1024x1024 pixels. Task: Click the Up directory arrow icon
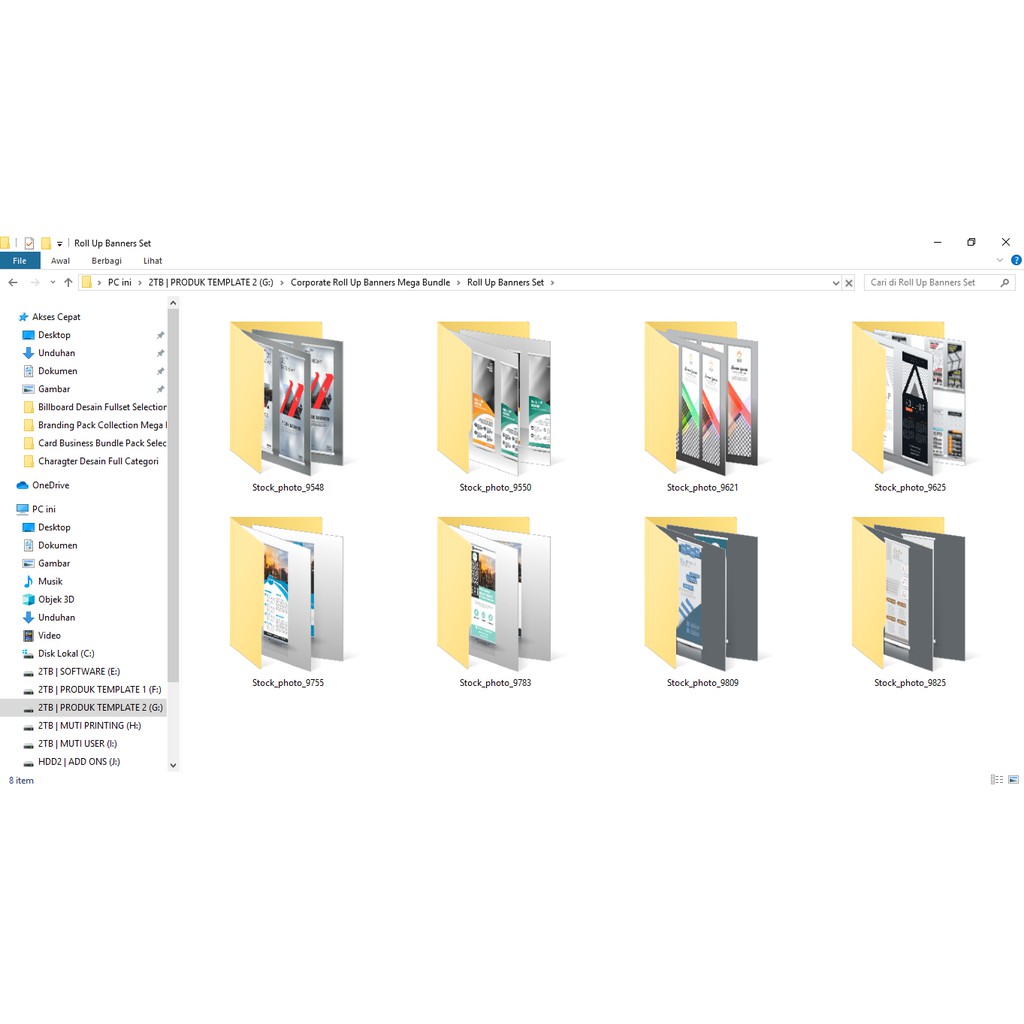click(68, 283)
